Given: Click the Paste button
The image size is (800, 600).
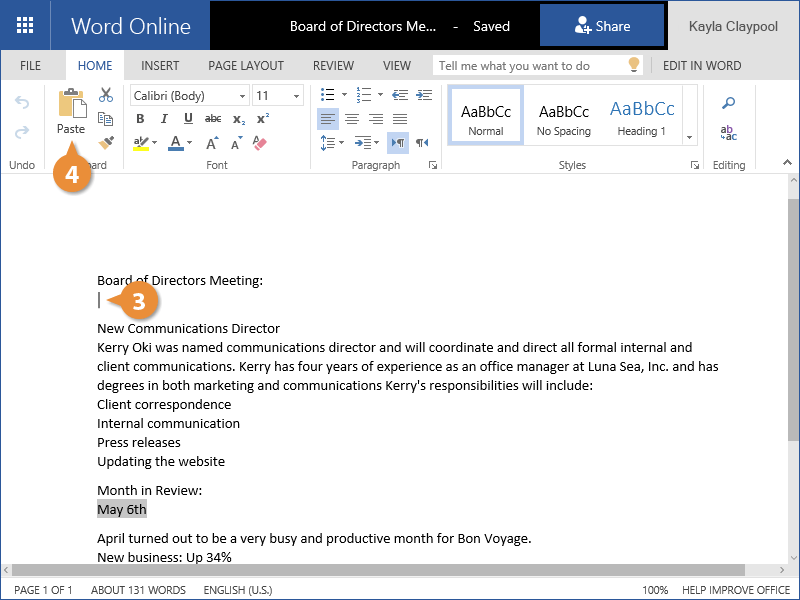Looking at the screenshot, I should 71,111.
